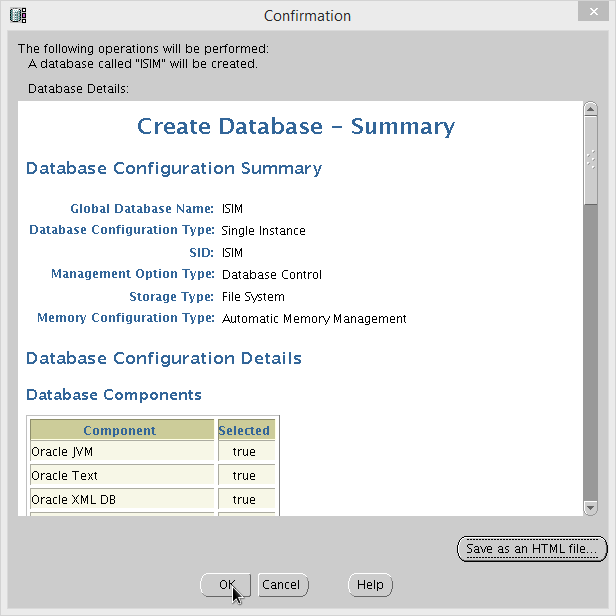The image size is (616, 616).
Task: Click the Global Database Name value ISIM
Action: click(x=232, y=209)
